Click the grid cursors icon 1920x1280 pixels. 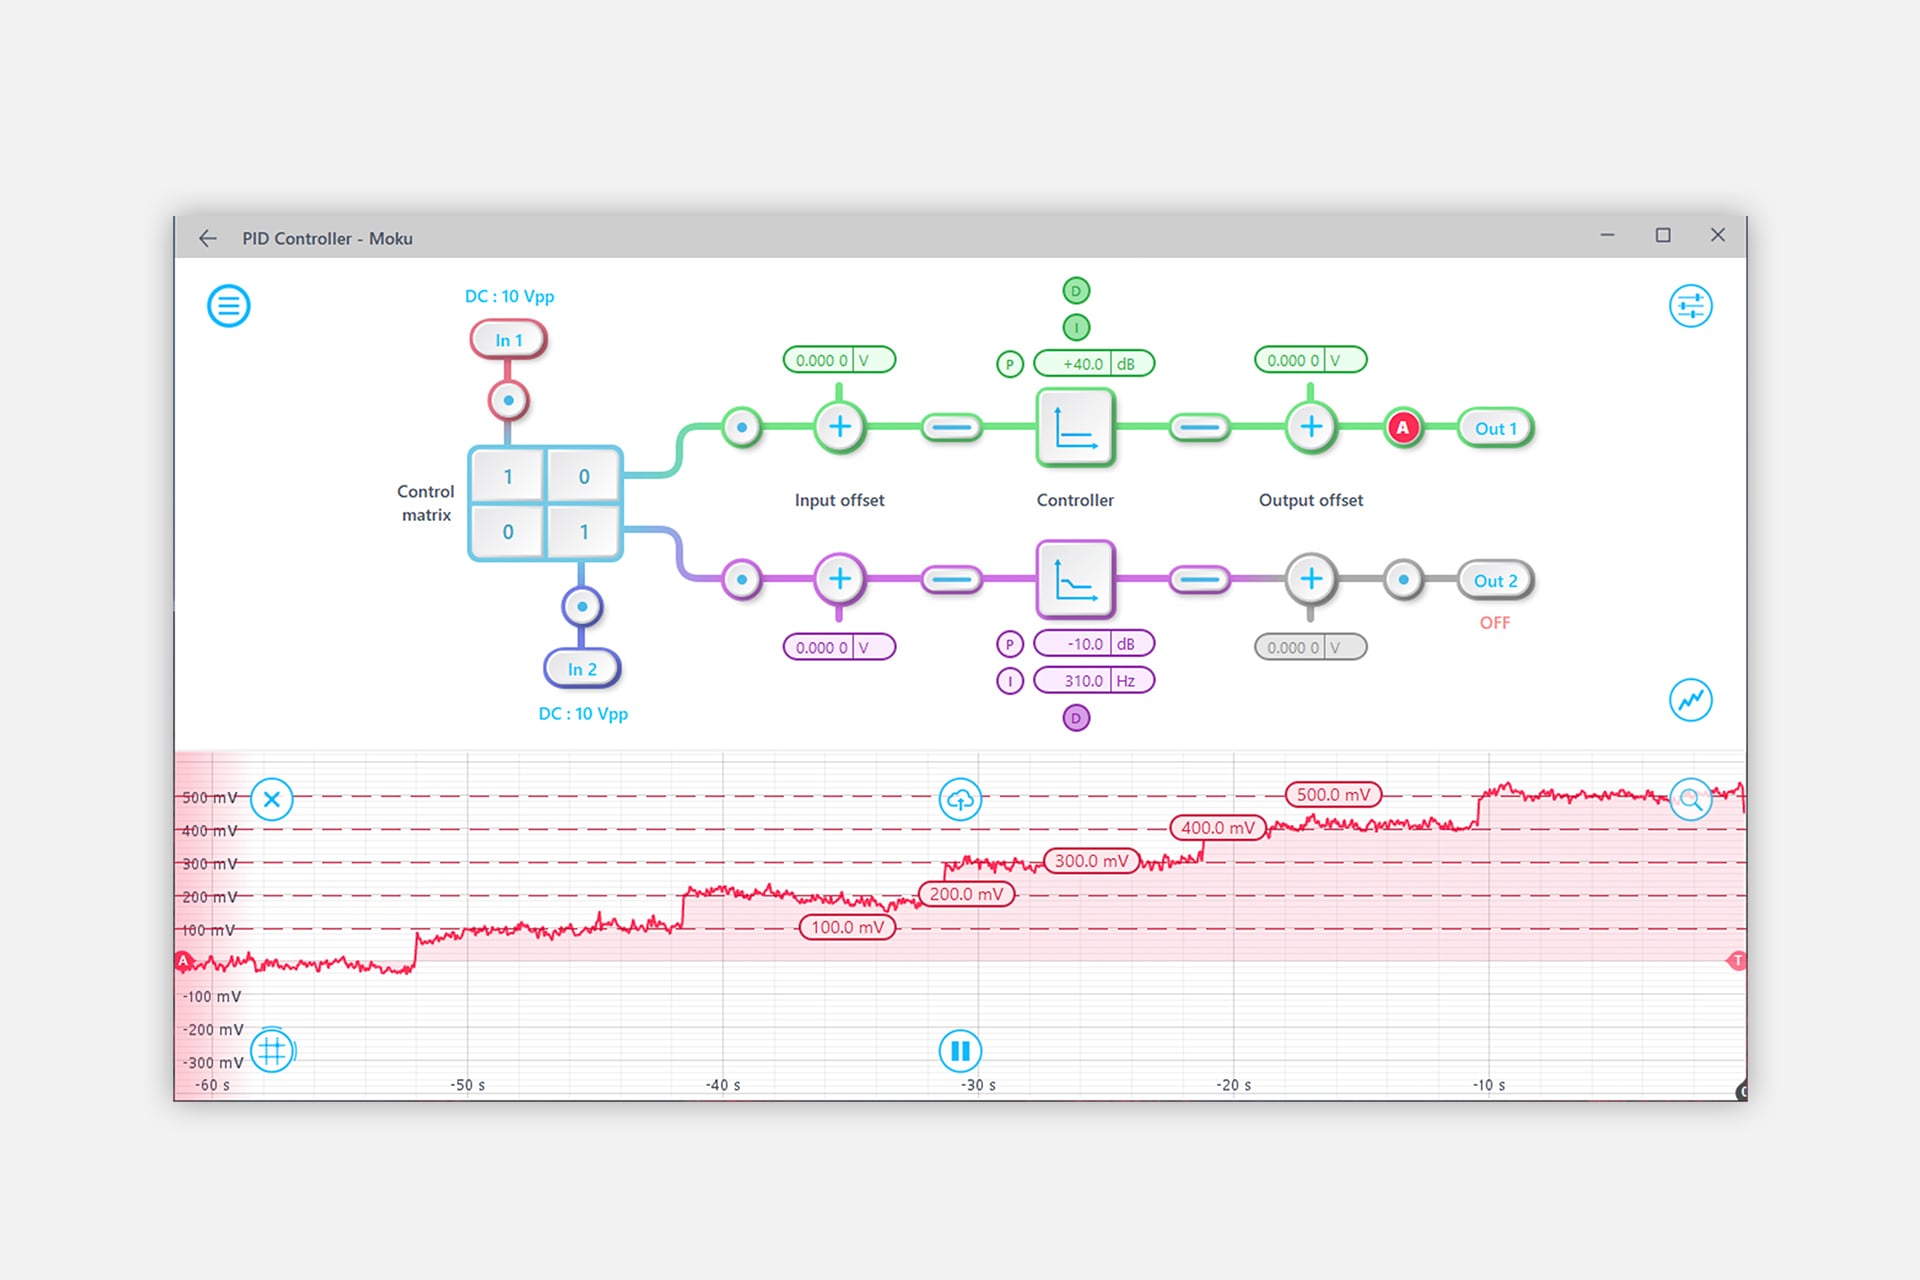click(272, 1051)
